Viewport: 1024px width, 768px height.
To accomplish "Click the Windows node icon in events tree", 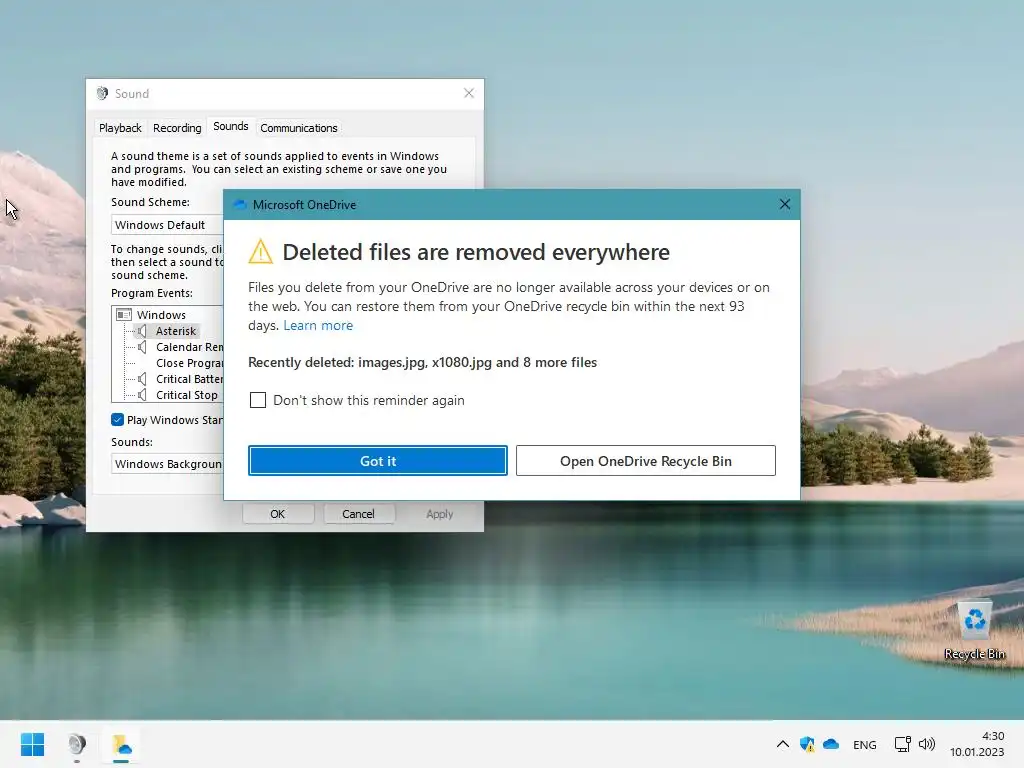I will tap(124, 315).
